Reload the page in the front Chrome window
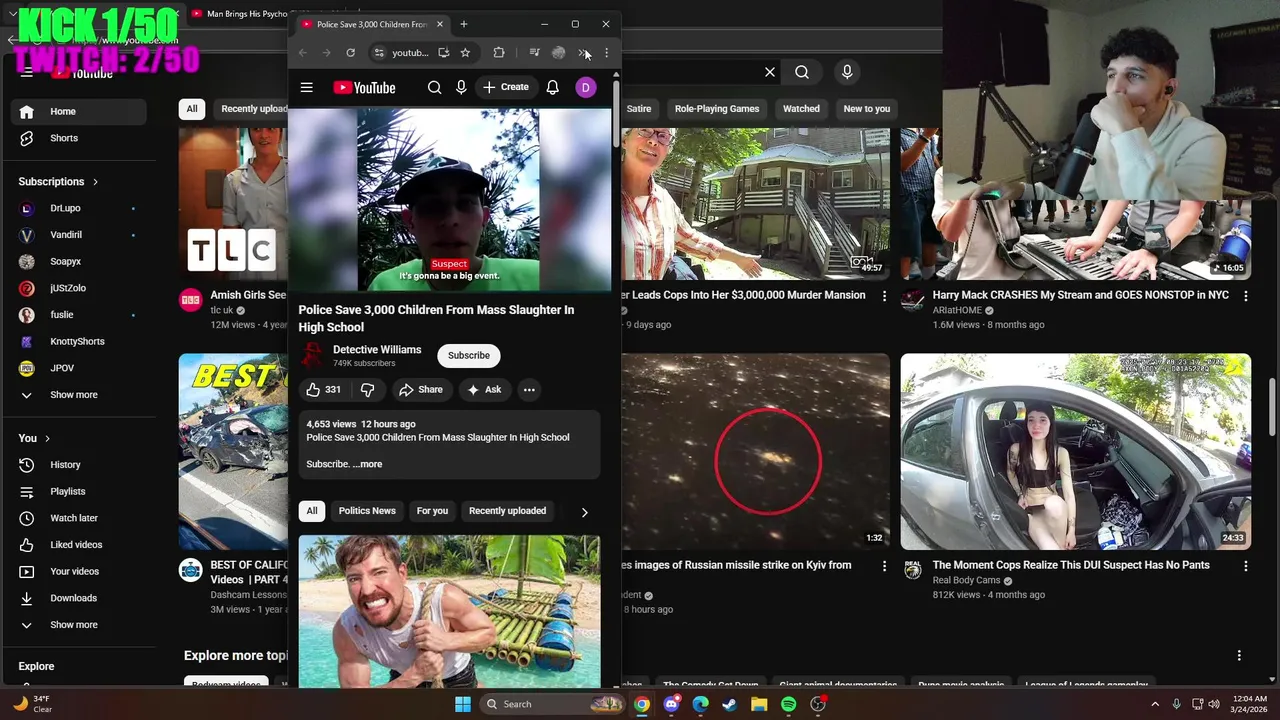This screenshot has height=720, width=1280. 350,53
